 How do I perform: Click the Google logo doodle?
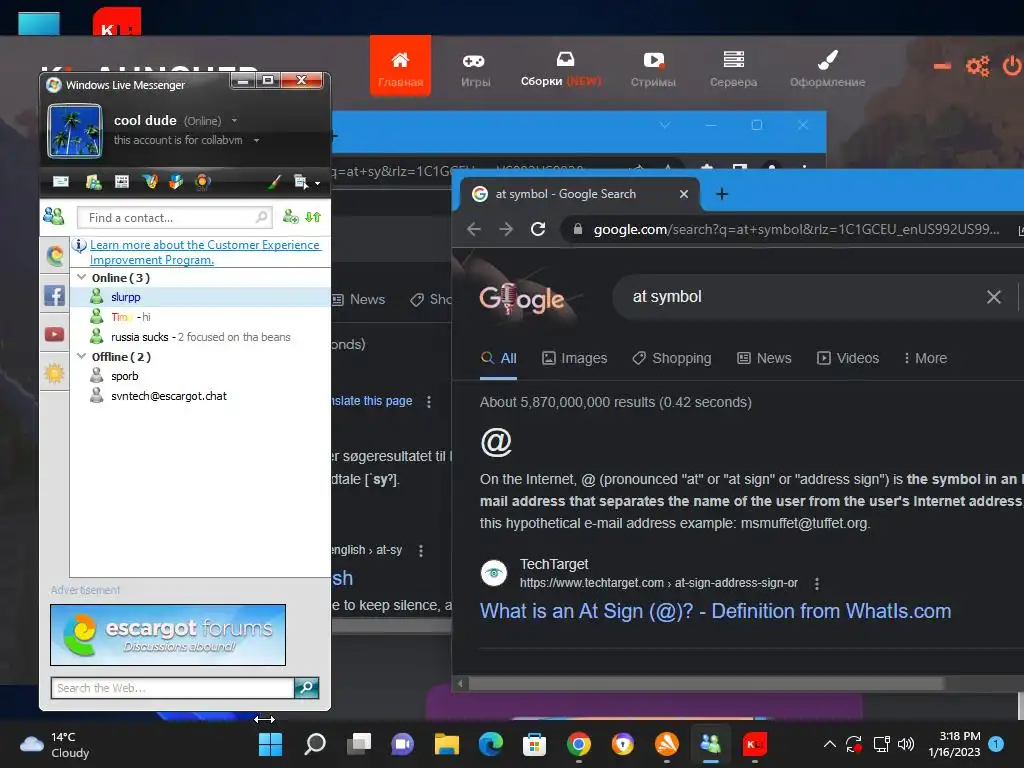(x=522, y=298)
